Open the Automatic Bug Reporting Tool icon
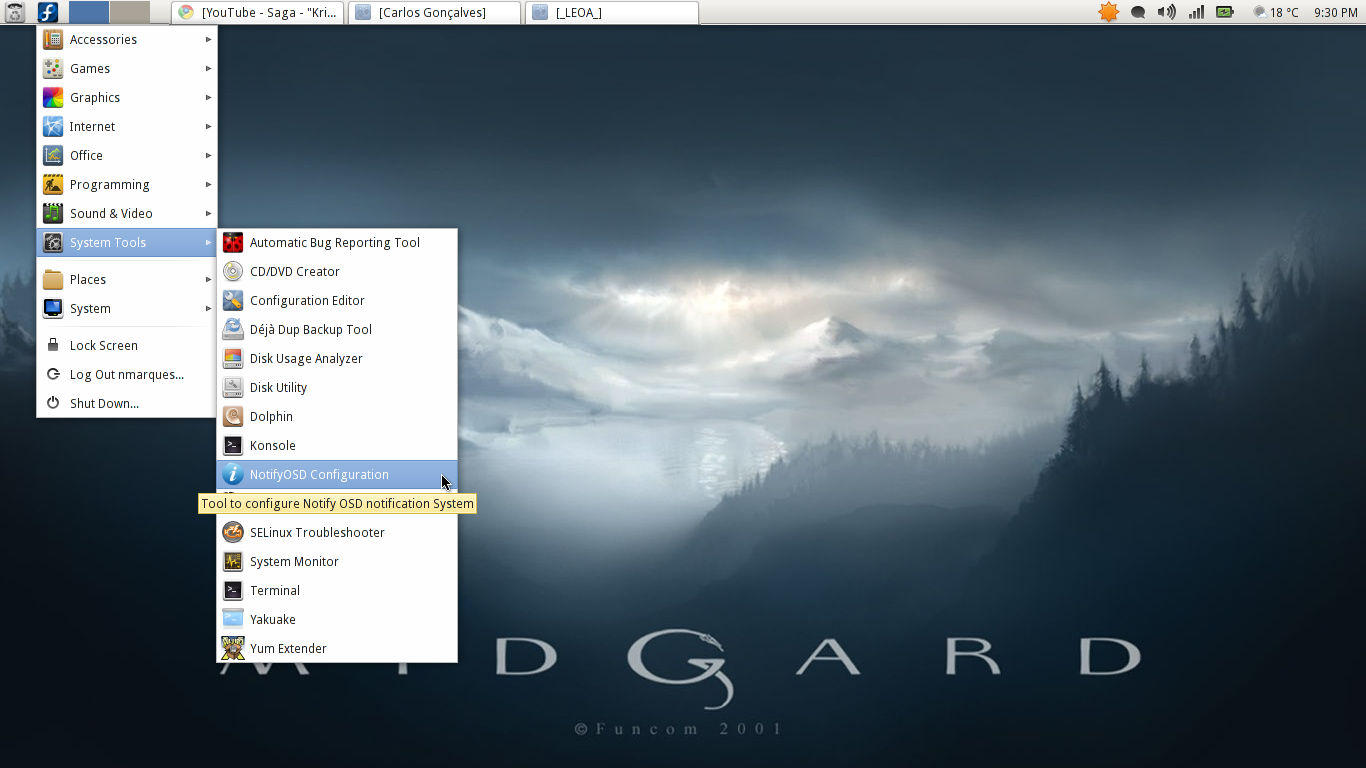Viewport: 1366px width, 768px height. point(233,243)
